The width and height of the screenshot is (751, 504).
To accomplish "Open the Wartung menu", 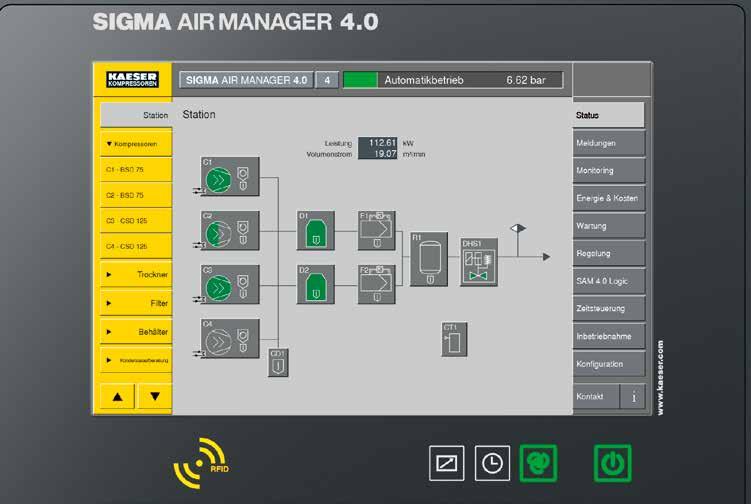I will 609,226.
